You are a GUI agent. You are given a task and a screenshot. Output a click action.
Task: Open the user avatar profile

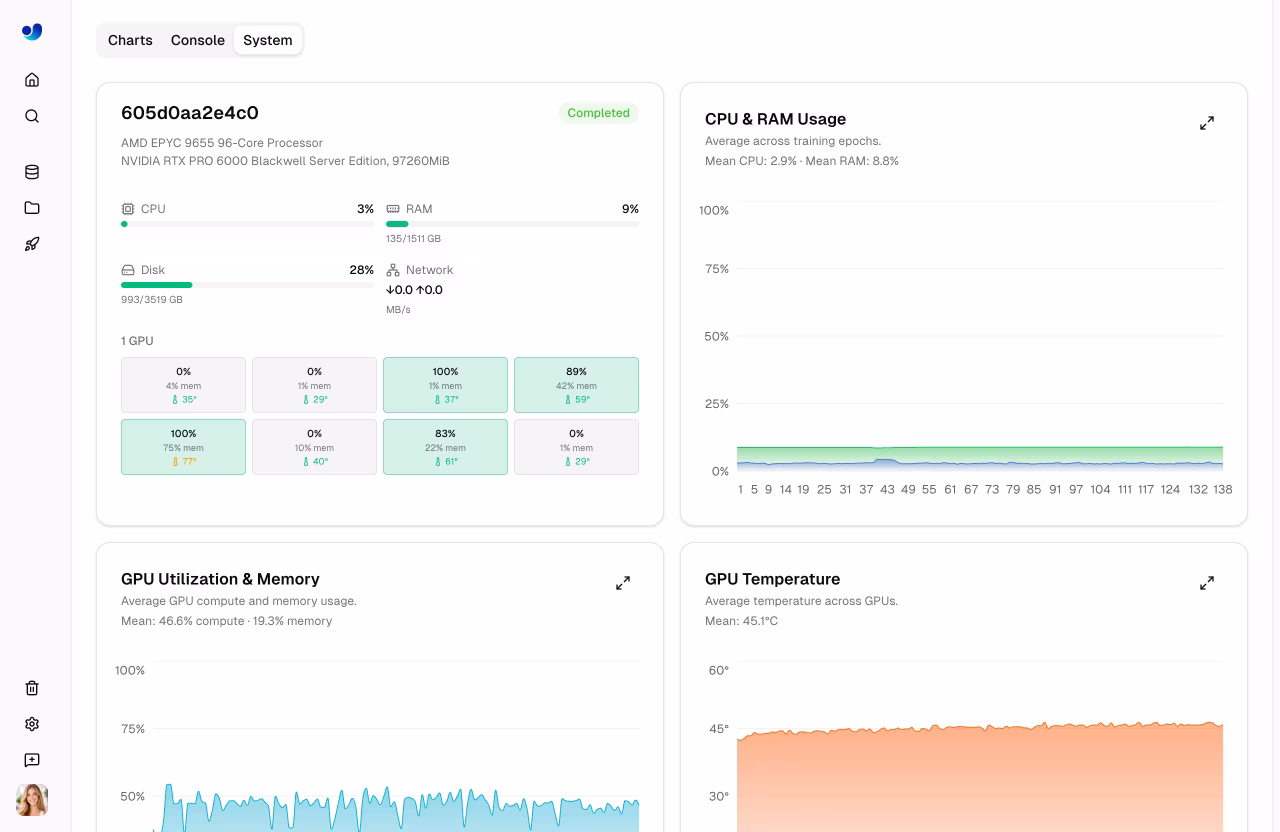[32, 800]
